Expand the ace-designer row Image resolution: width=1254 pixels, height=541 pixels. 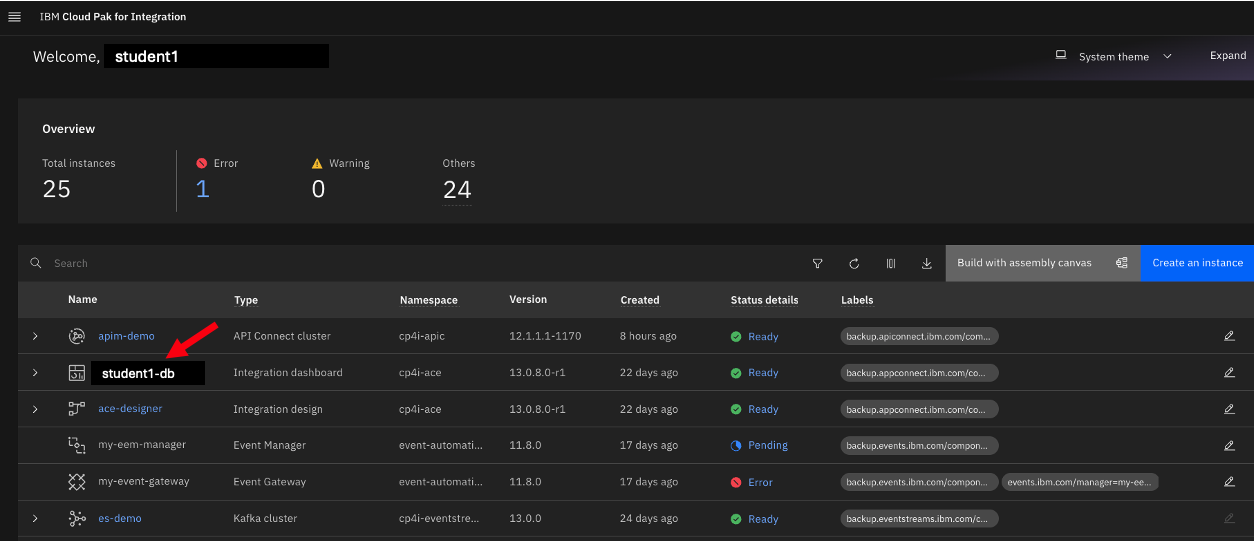coord(35,409)
